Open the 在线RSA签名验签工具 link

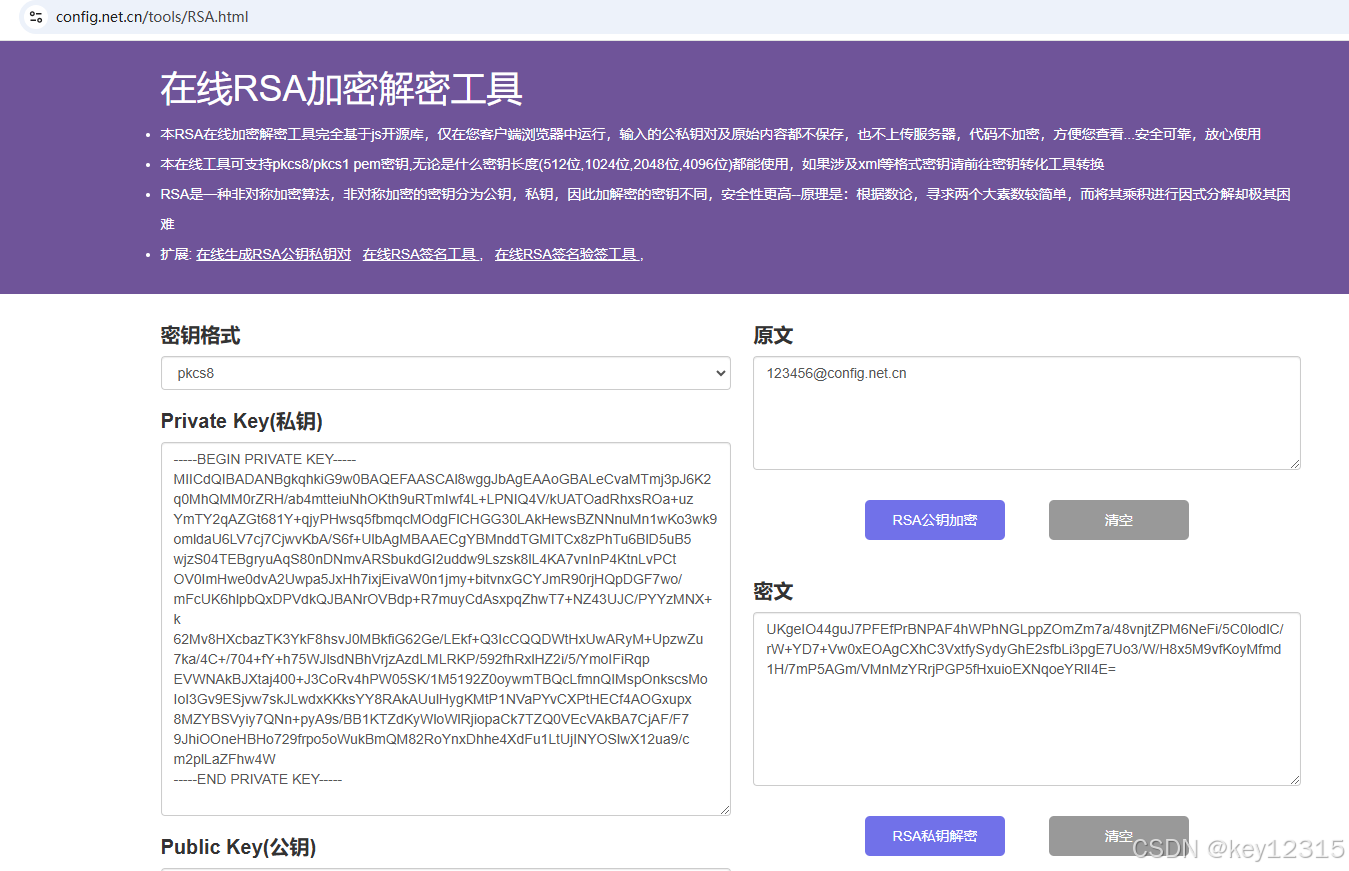tap(566, 254)
